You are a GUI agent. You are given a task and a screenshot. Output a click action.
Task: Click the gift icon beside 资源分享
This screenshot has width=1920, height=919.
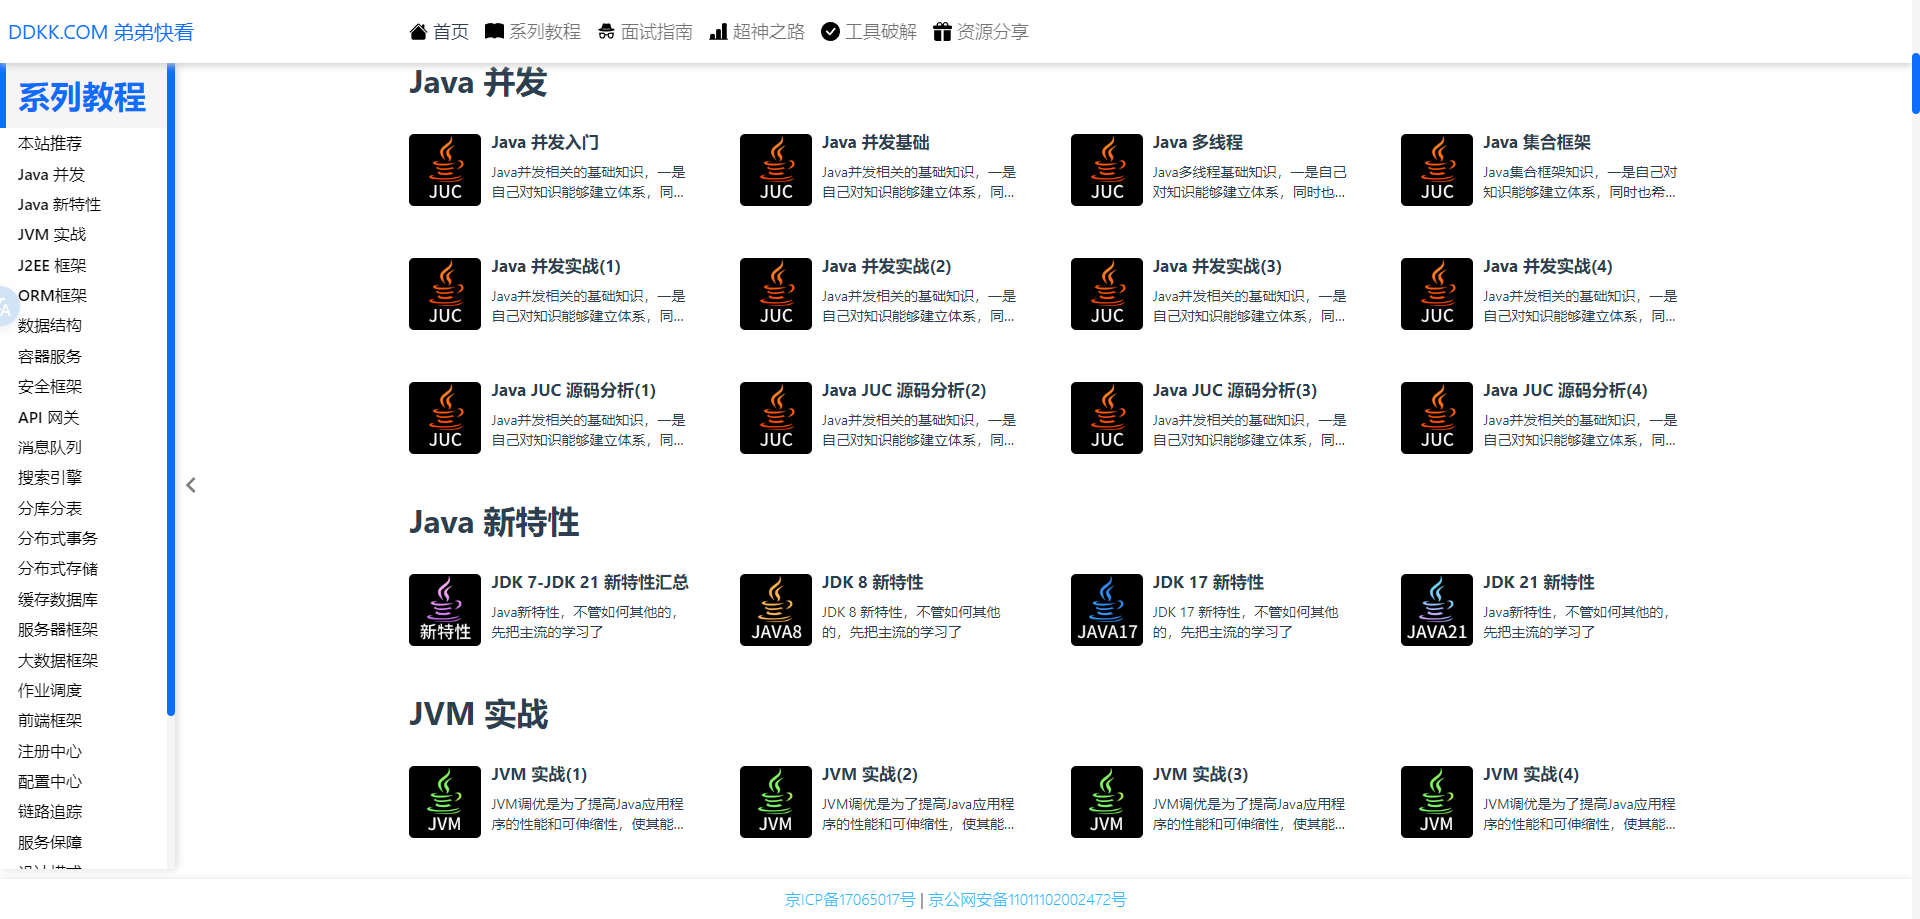pyautogui.click(x=942, y=31)
